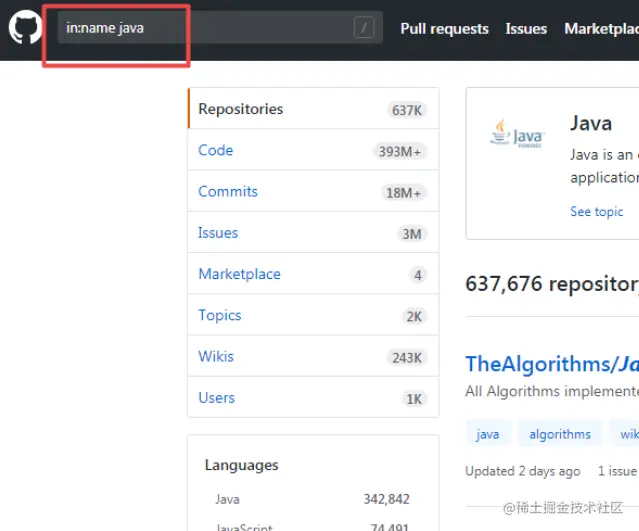Select the Updated 2 days ago text
This screenshot has width=639, height=531.
[x=522, y=471]
